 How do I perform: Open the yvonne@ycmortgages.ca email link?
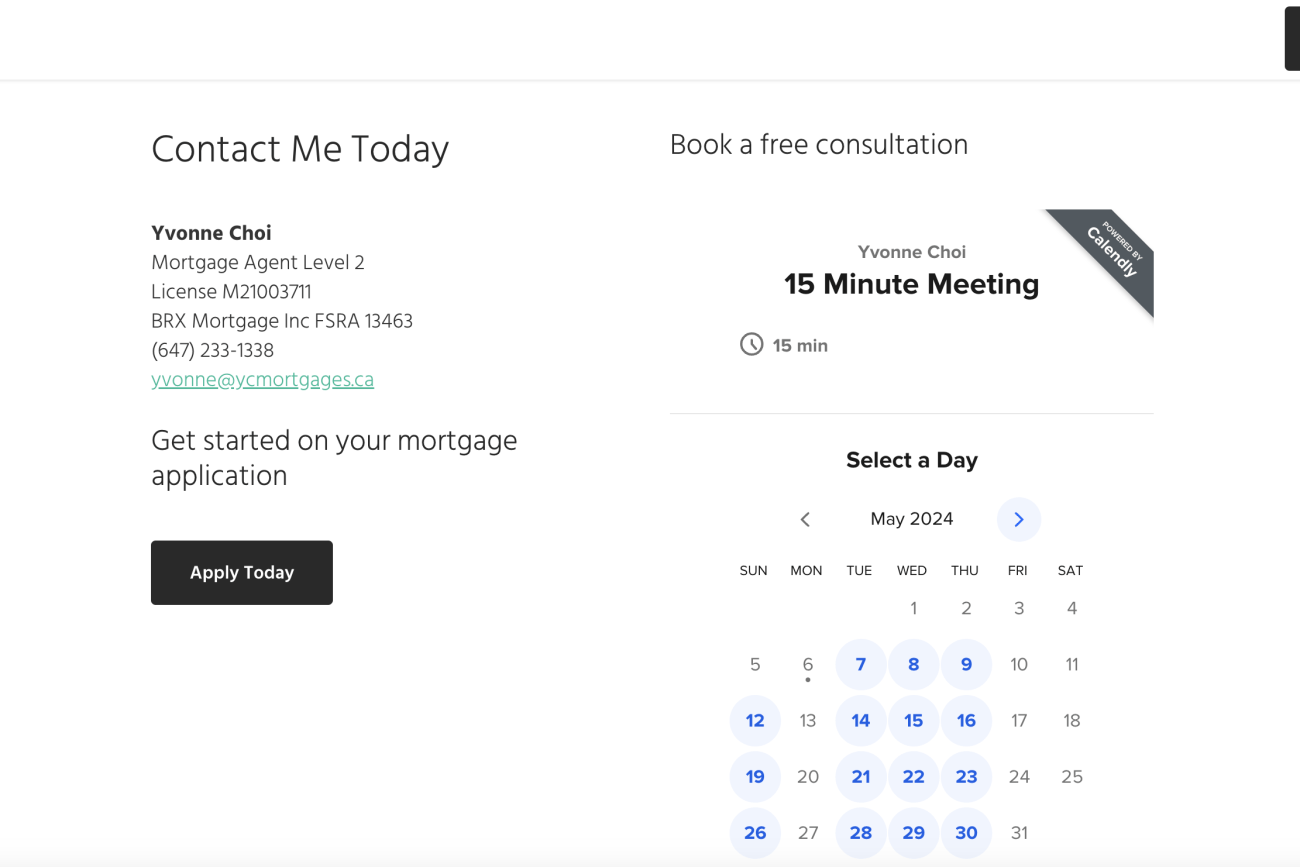(262, 380)
